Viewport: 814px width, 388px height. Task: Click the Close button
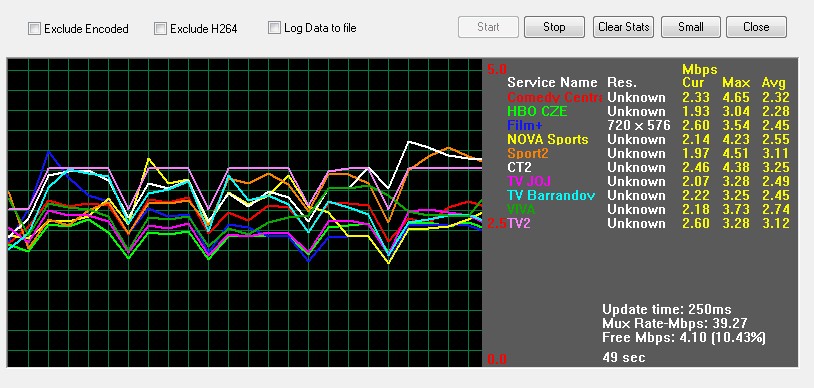(x=756, y=27)
